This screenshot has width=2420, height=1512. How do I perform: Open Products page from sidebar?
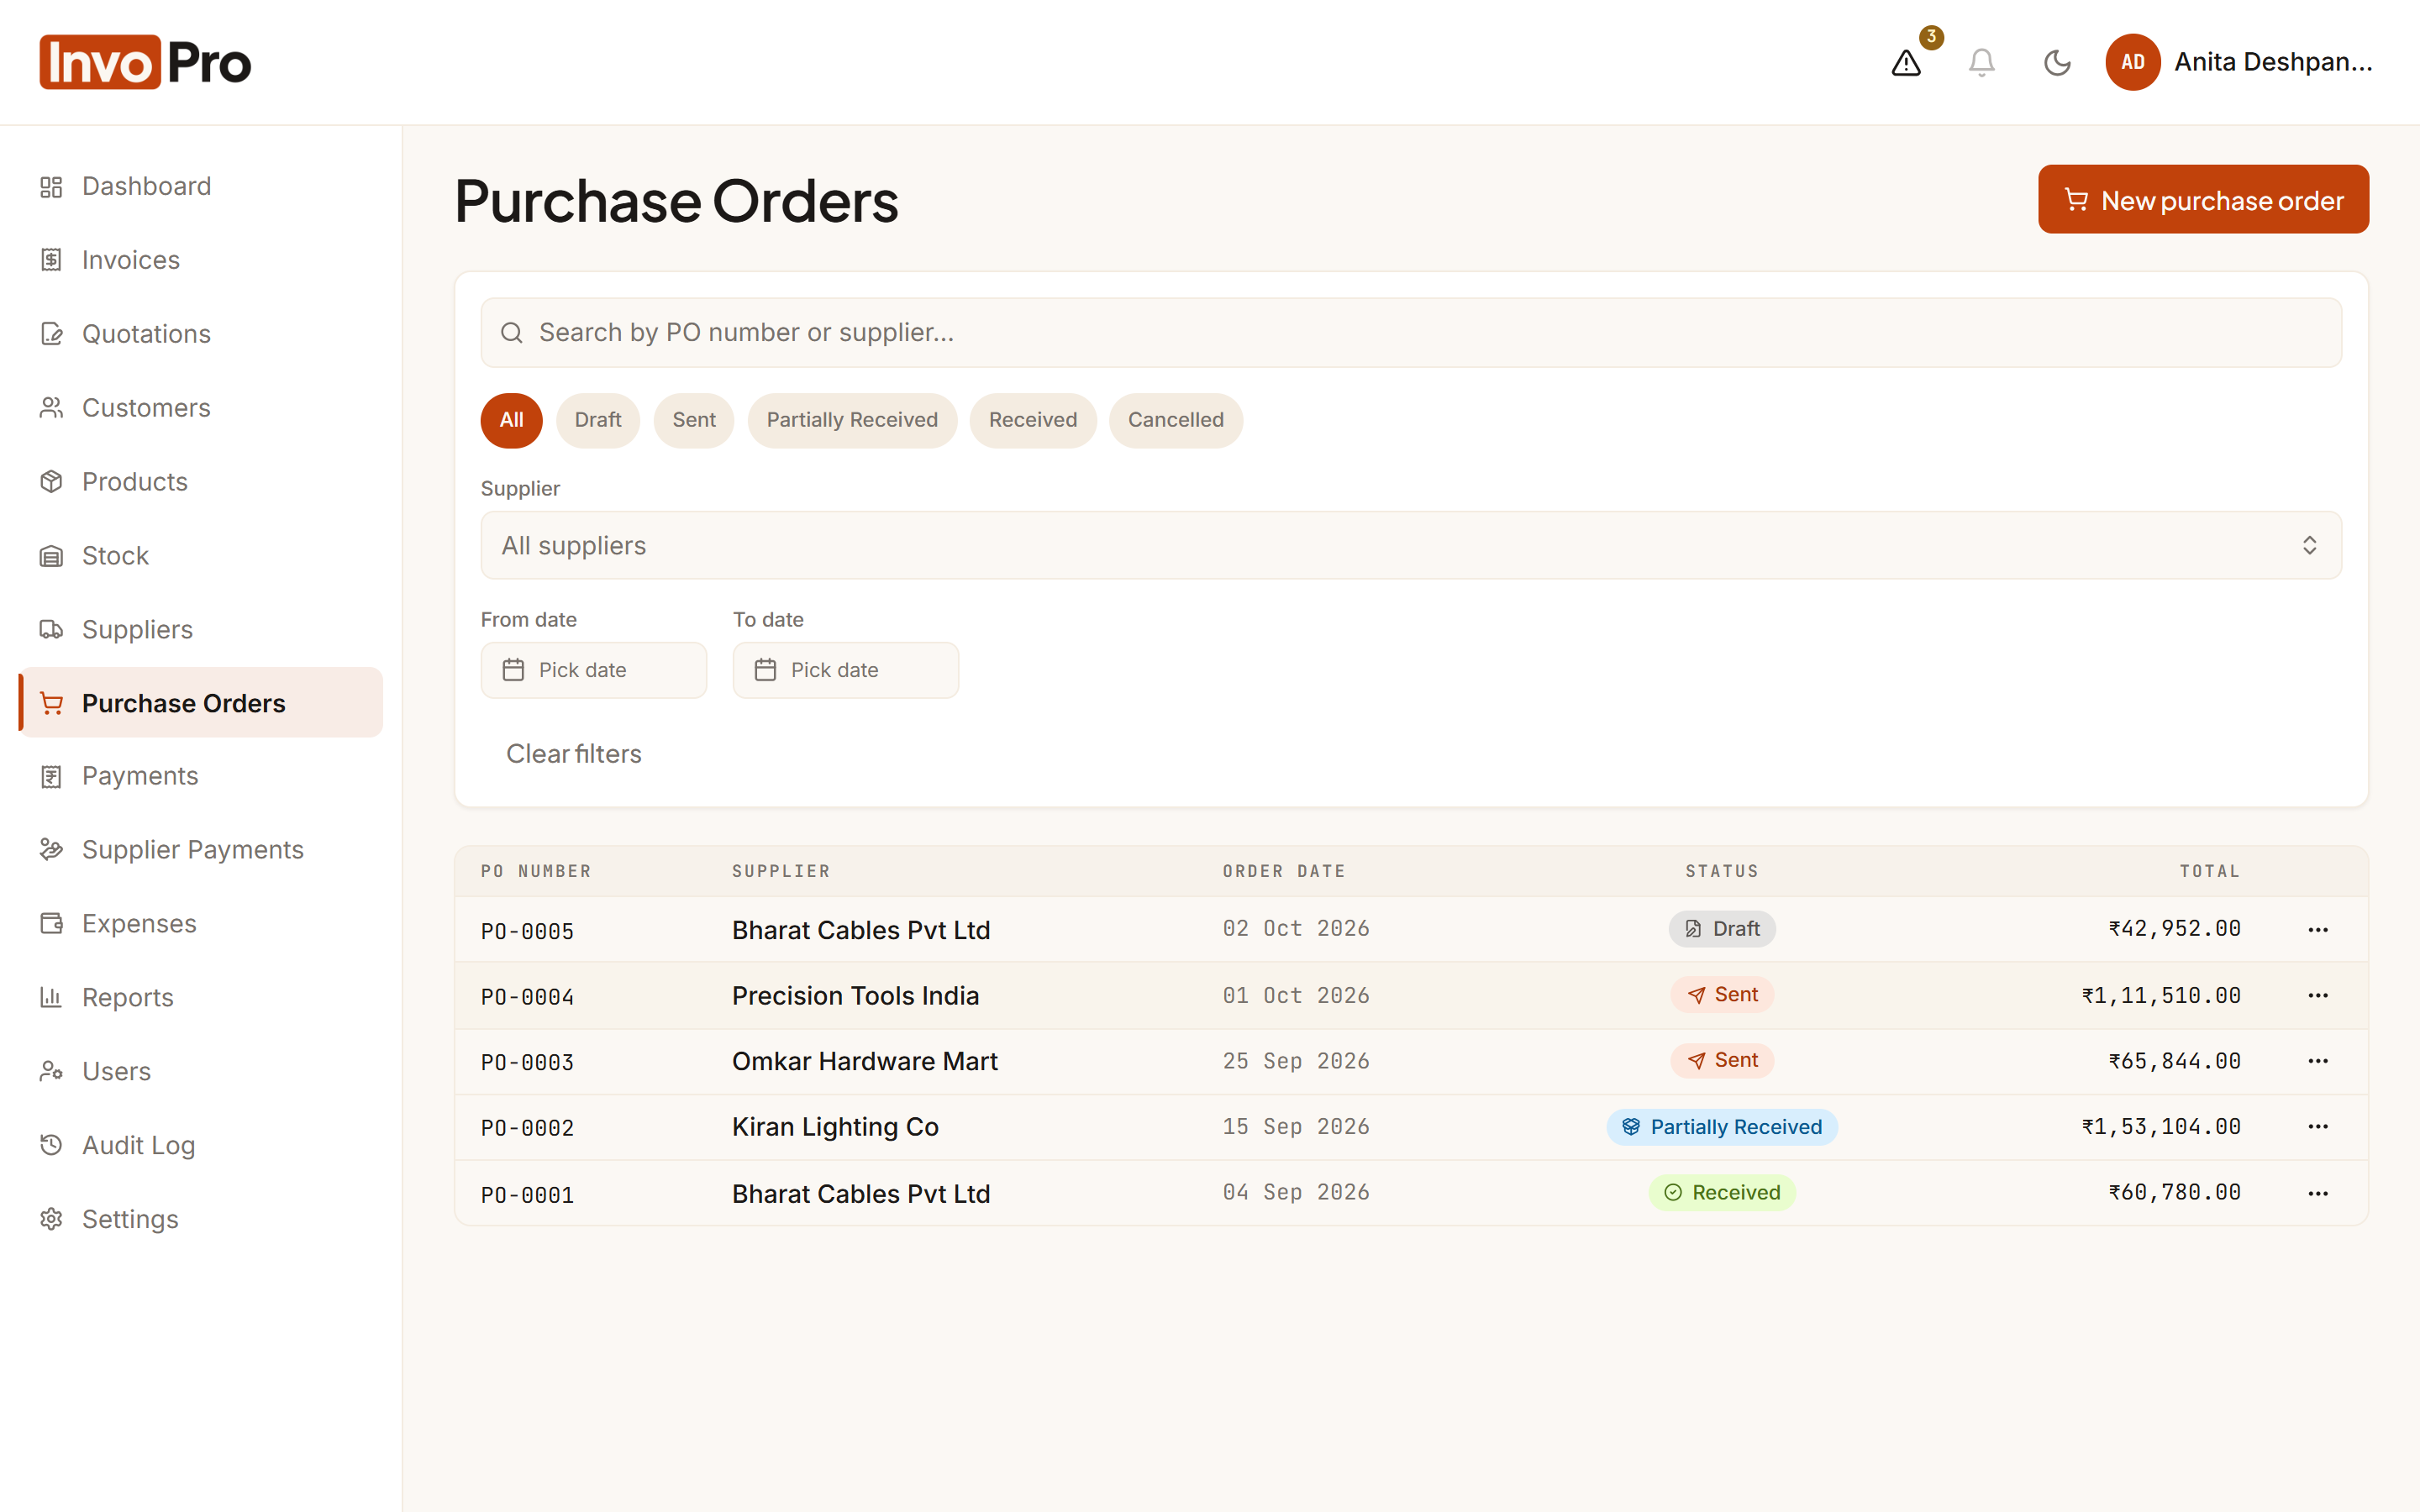(201, 482)
